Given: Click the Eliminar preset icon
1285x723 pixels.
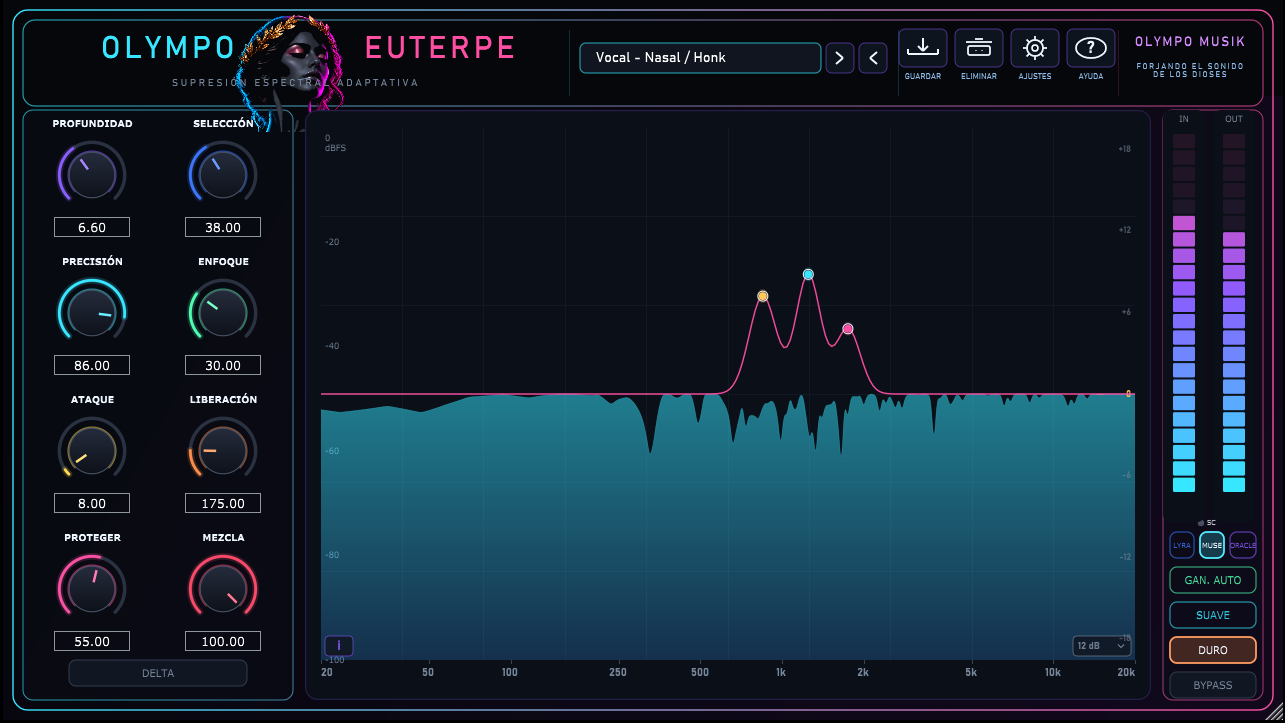Looking at the screenshot, I should tap(979, 48).
